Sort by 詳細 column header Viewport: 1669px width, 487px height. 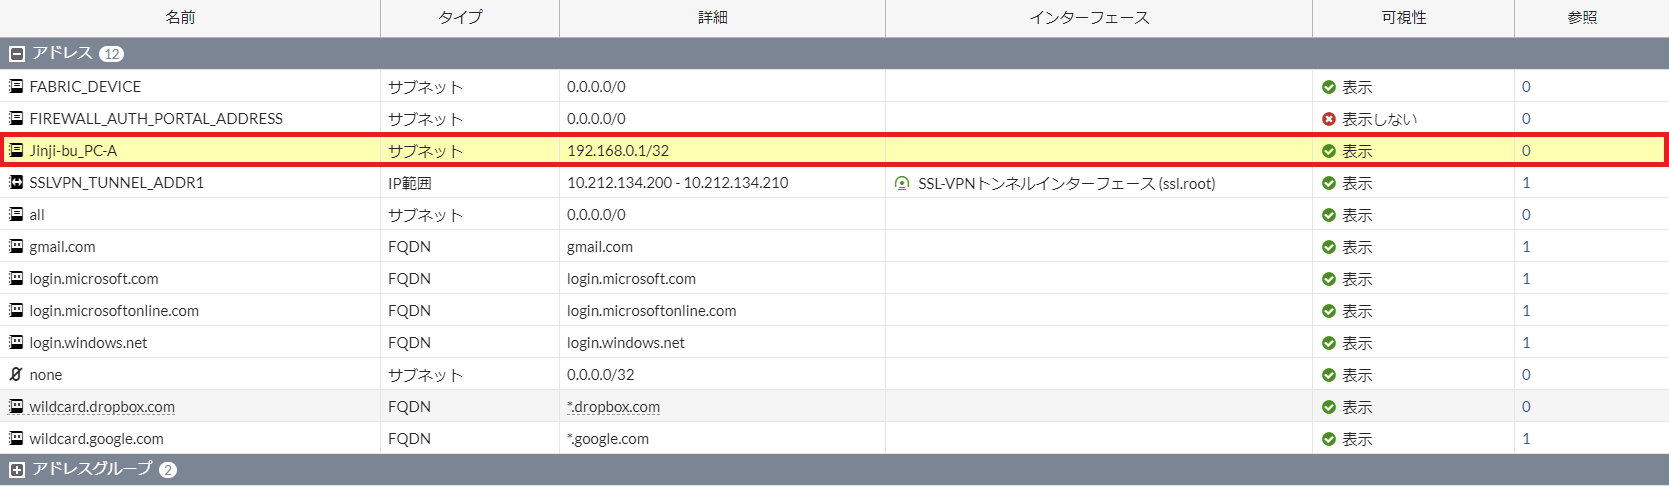pos(713,17)
